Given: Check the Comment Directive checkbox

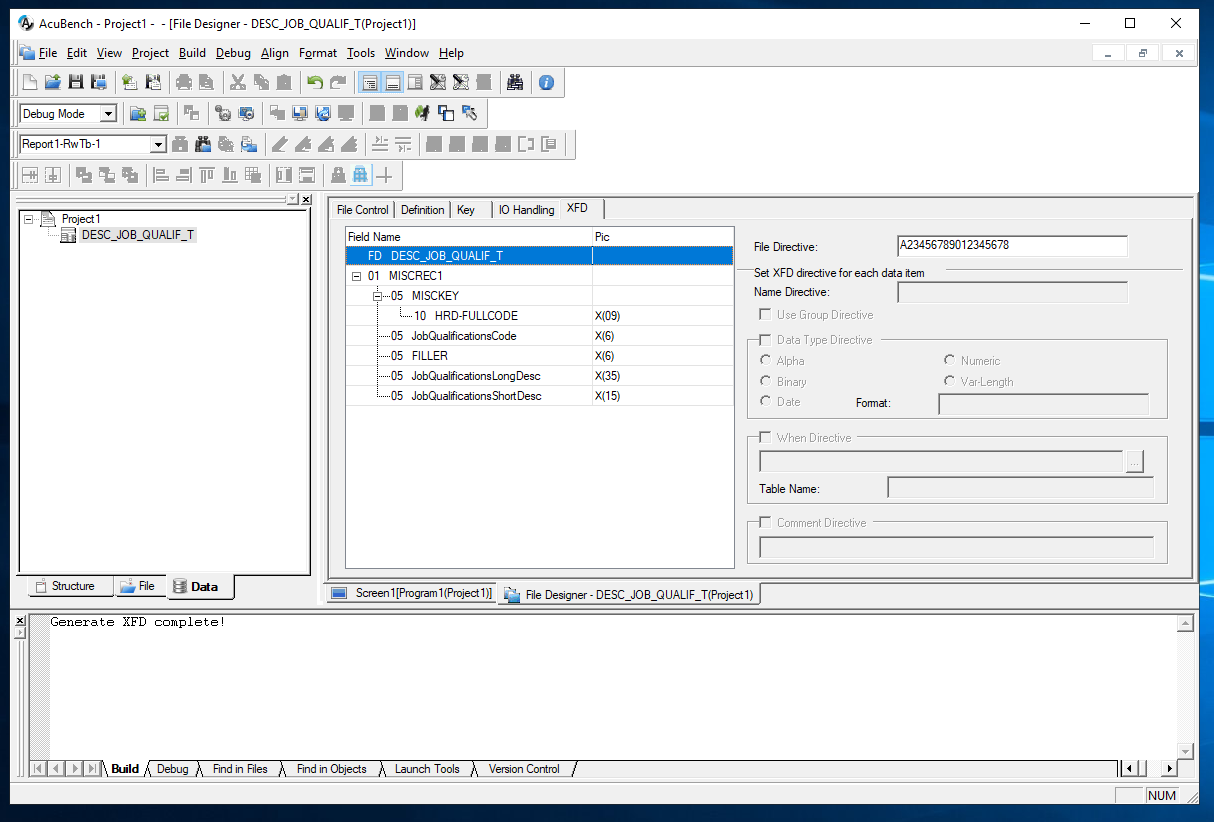Looking at the screenshot, I should pyautogui.click(x=766, y=523).
